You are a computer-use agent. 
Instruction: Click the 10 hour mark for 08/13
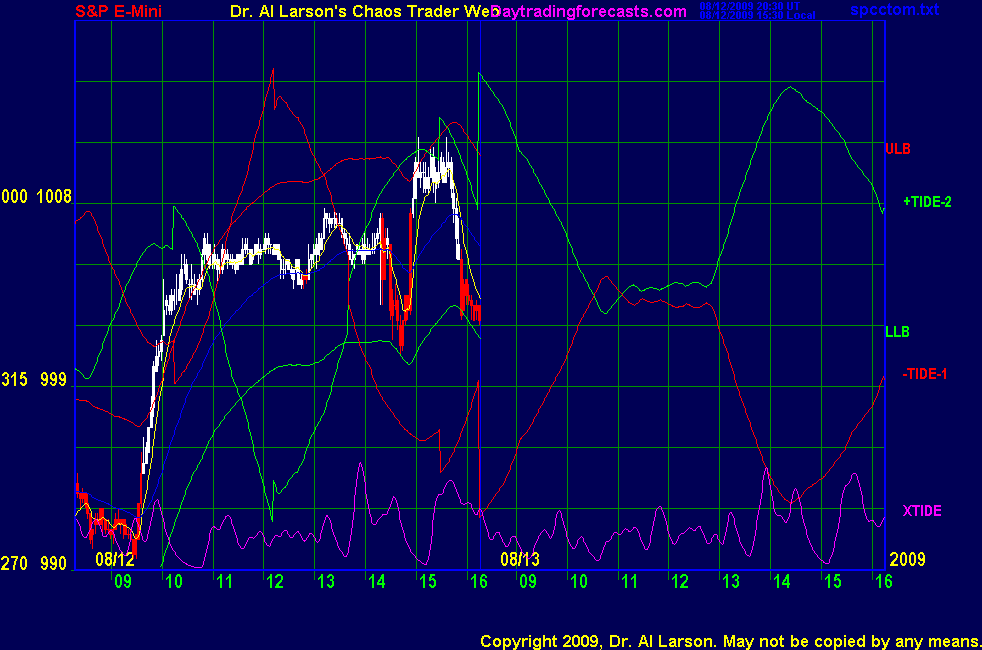click(x=578, y=582)
